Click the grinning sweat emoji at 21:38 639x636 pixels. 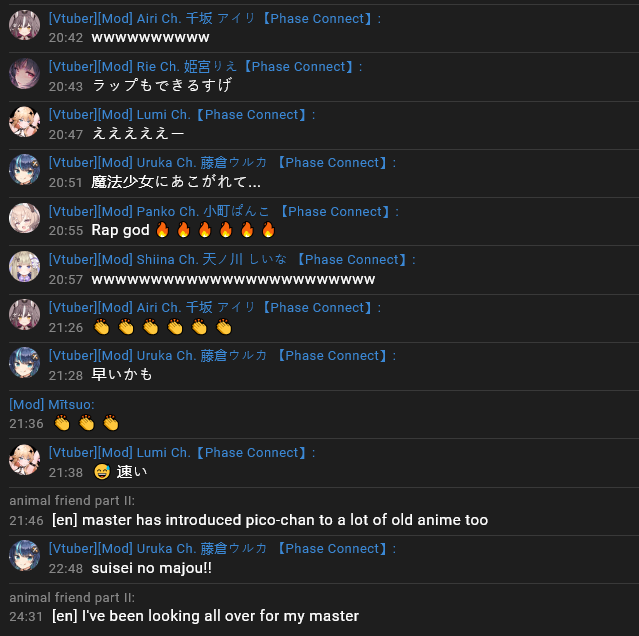[102, 472]
